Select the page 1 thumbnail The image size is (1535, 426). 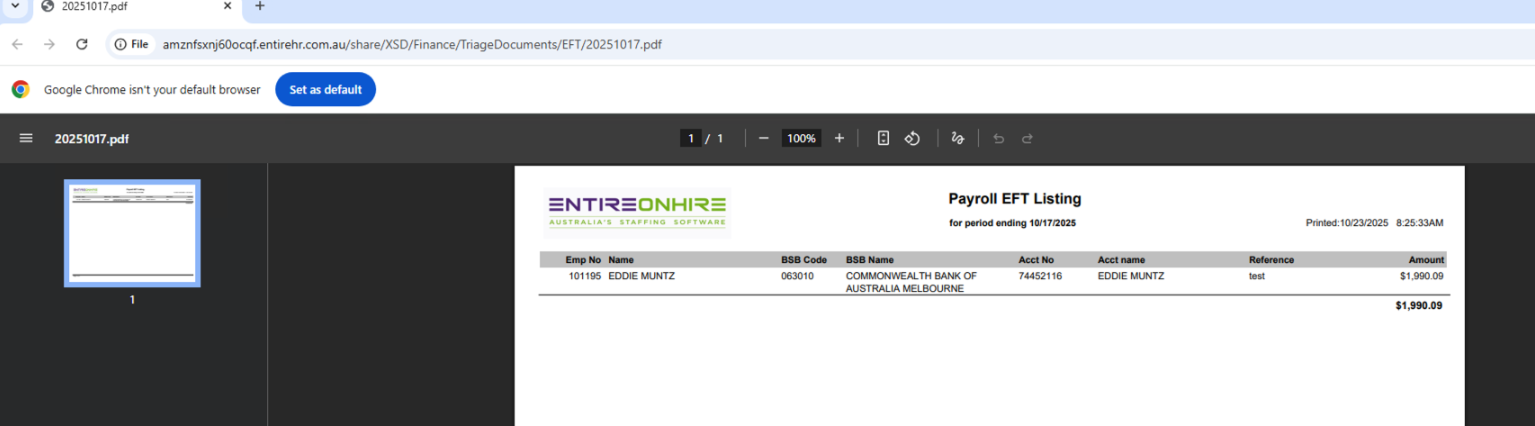click(132, 233)
